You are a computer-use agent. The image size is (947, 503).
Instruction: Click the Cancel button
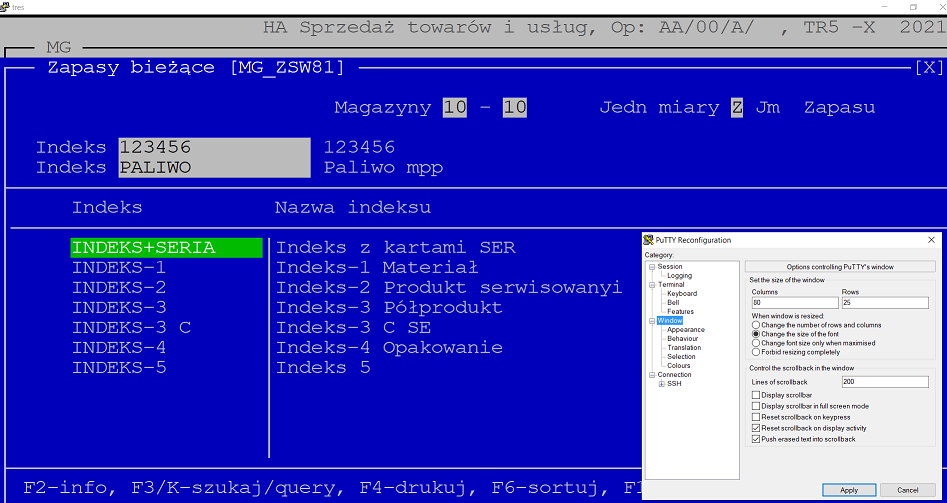click(908, 490)
